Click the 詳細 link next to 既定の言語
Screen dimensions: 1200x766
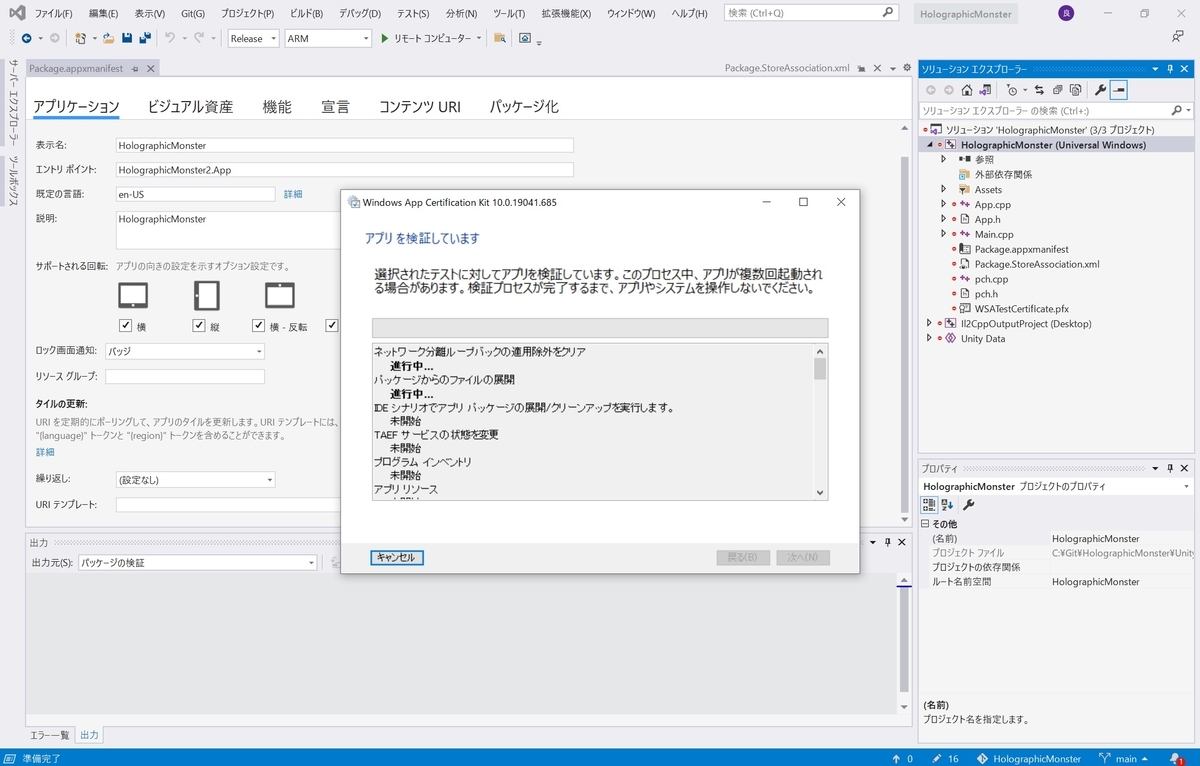293,194
